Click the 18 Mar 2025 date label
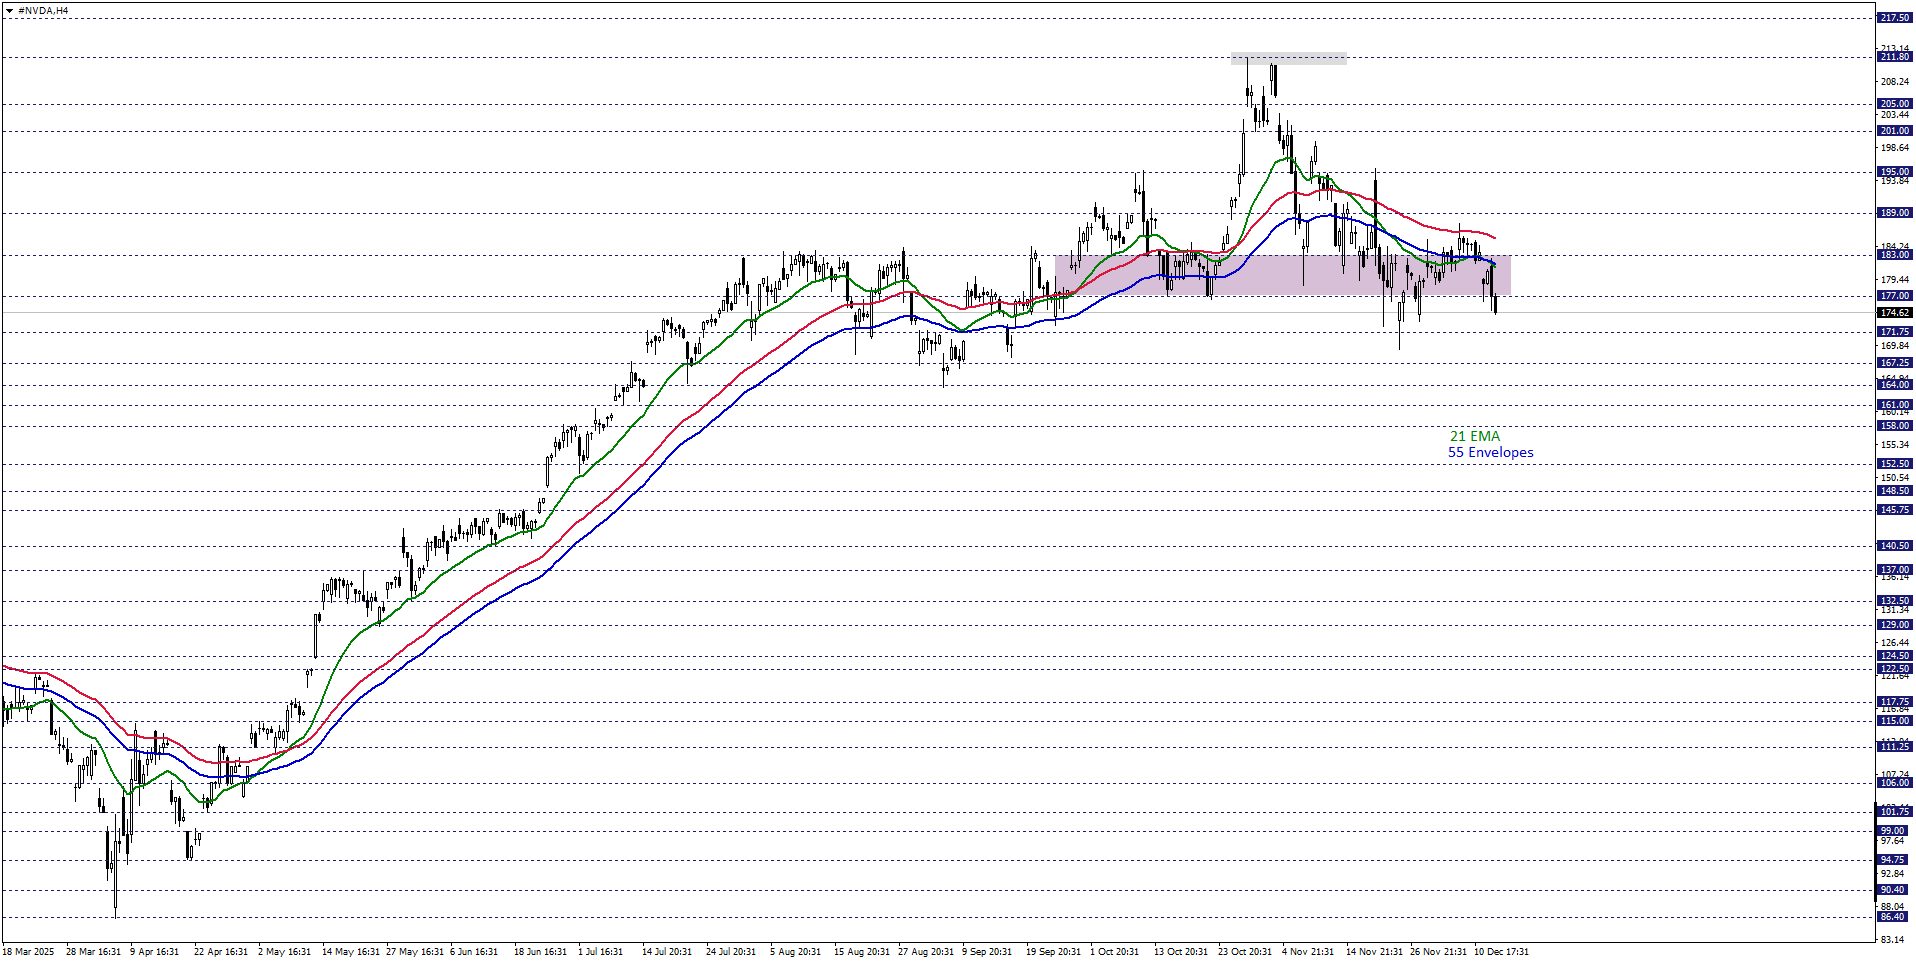 tap(29, 951)
